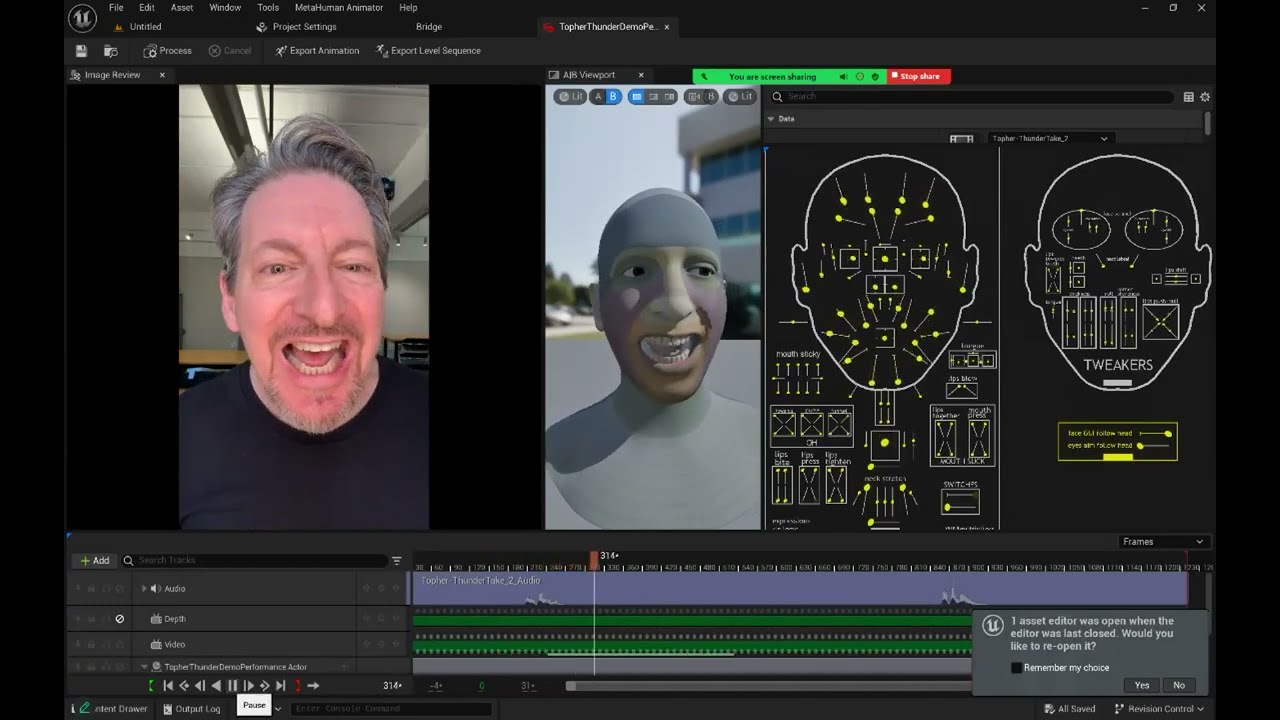Click the Enter Console Command field
This screenshot has height=720, width=1280.
tap(391, 709)
